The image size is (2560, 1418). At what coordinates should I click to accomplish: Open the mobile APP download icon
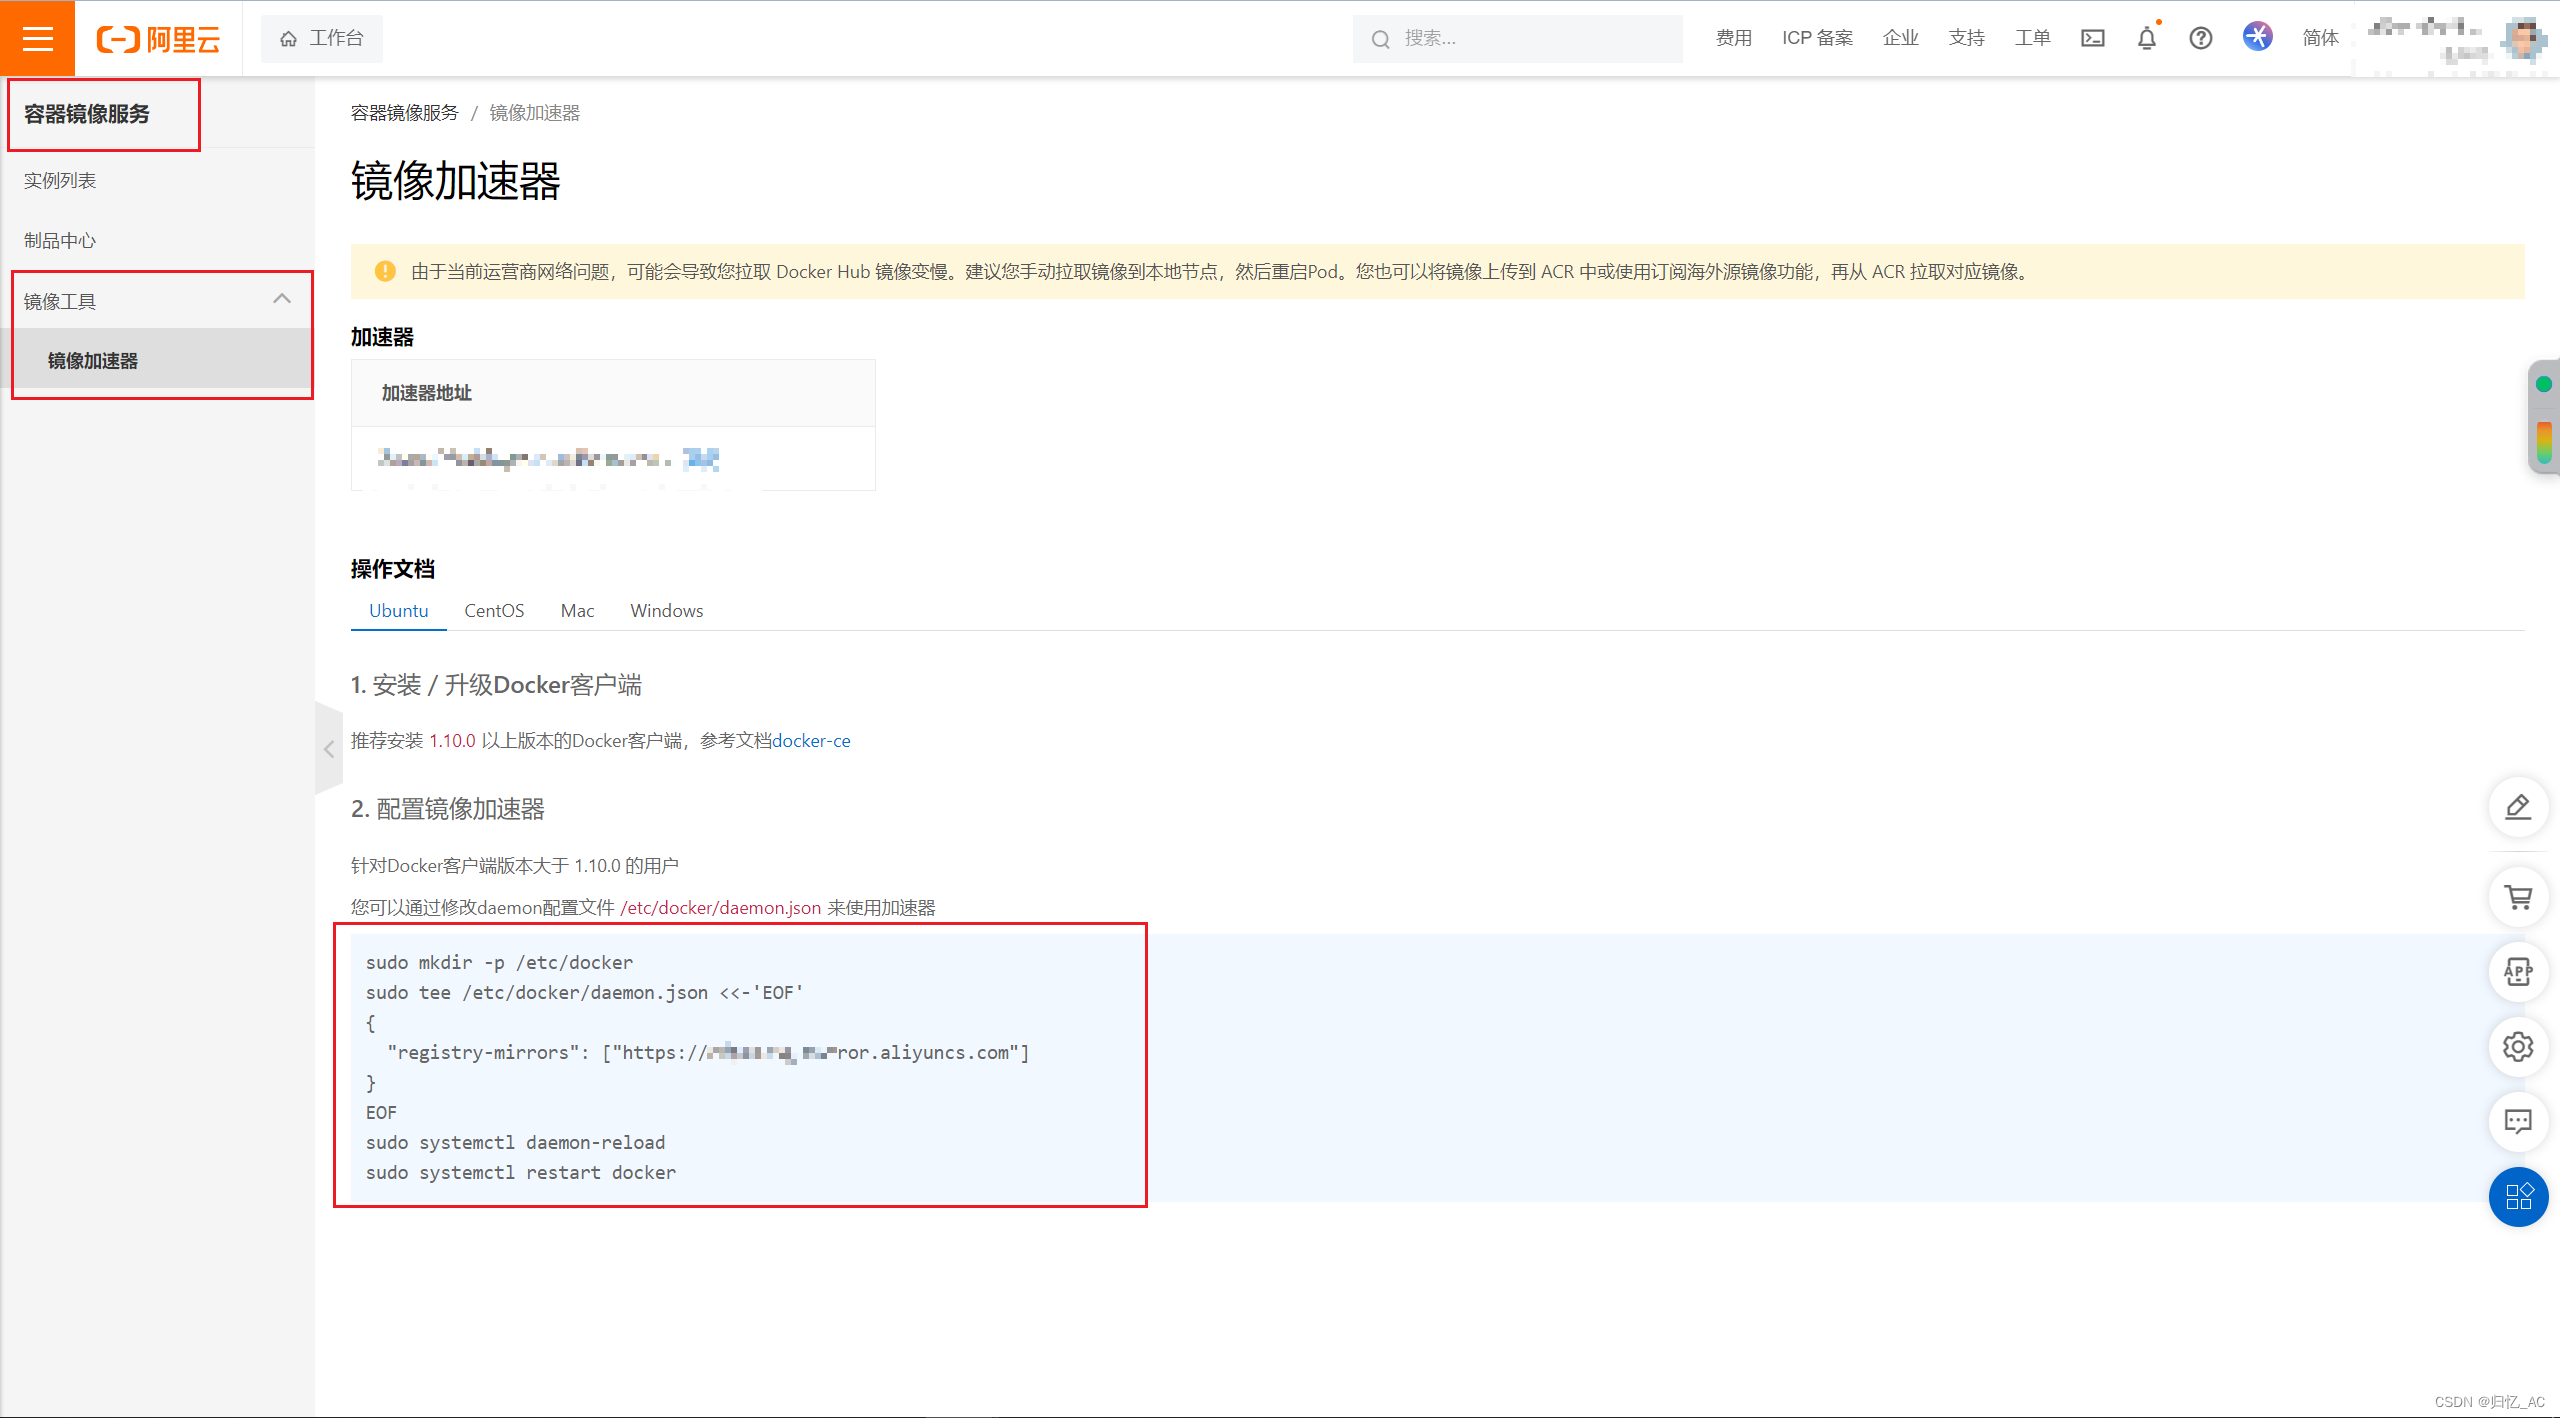tap(2519, 971)
